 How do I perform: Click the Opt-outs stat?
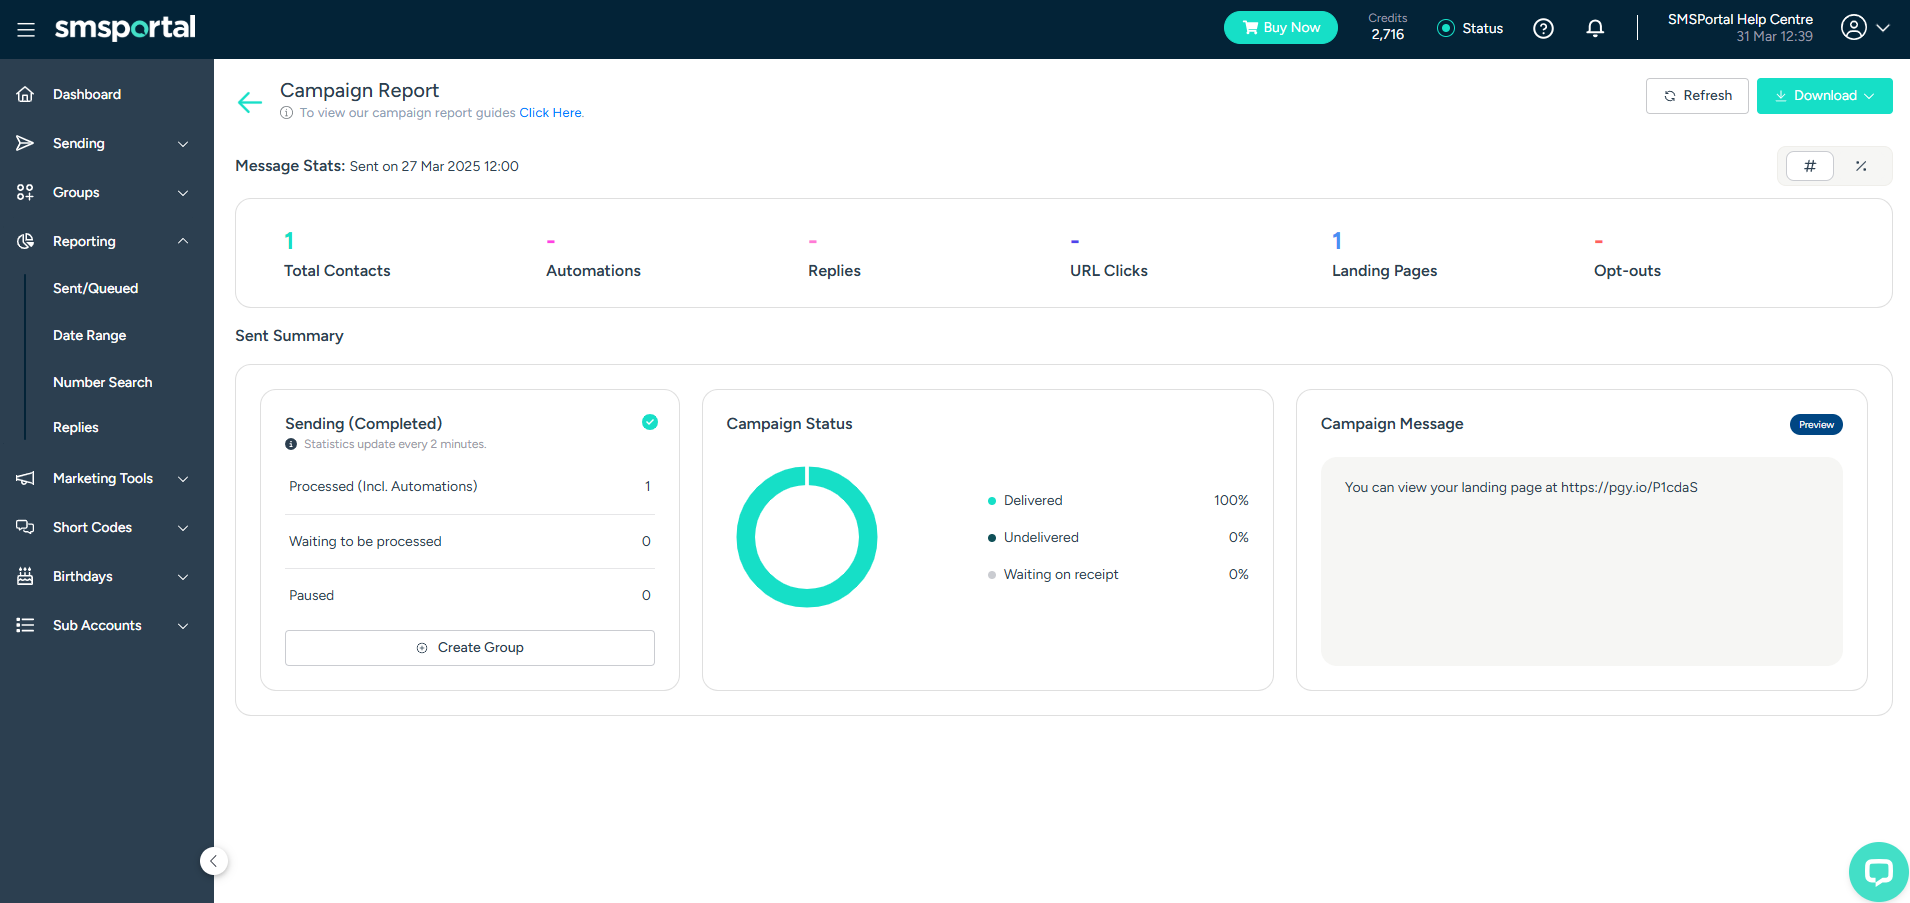coord(1627,254)
